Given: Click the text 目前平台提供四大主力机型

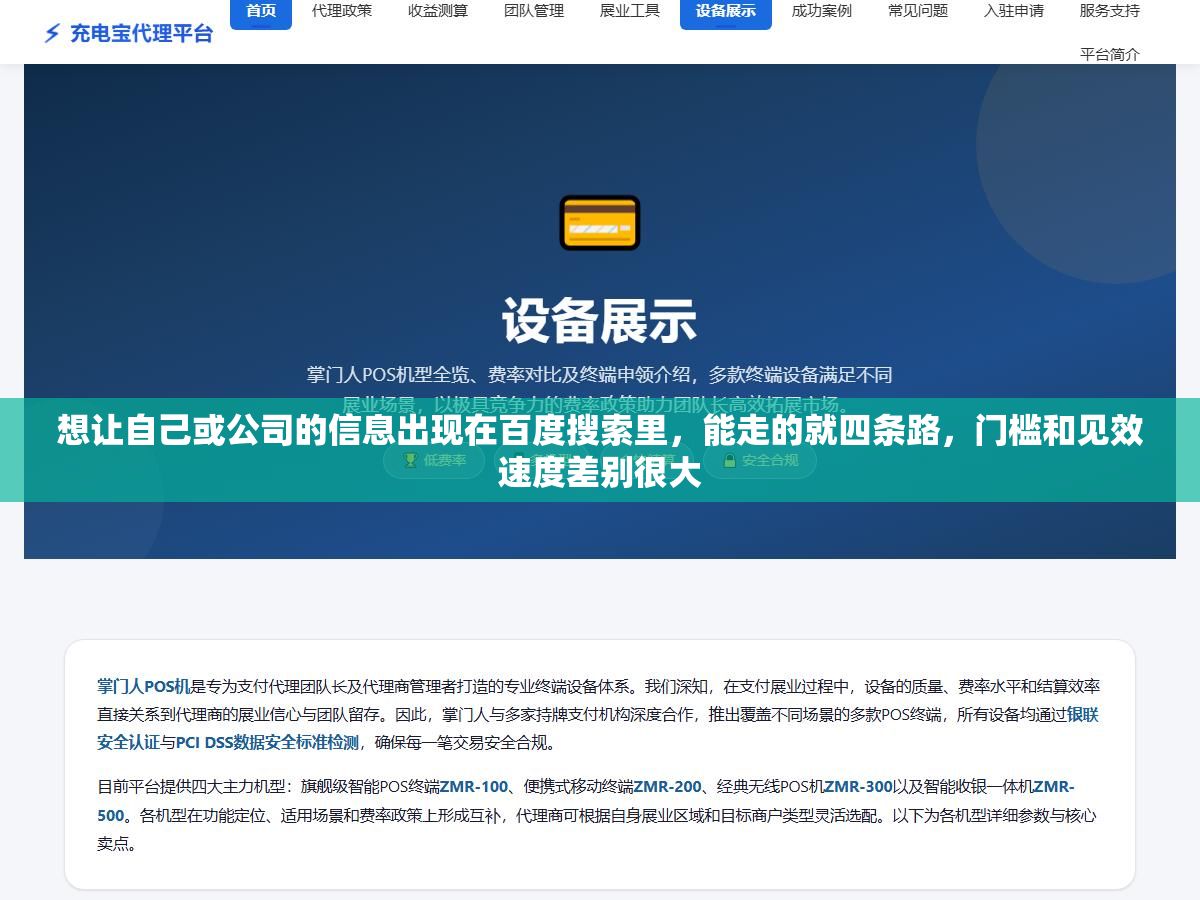Looking at the screenshot, I should click(x=190, y=787).
